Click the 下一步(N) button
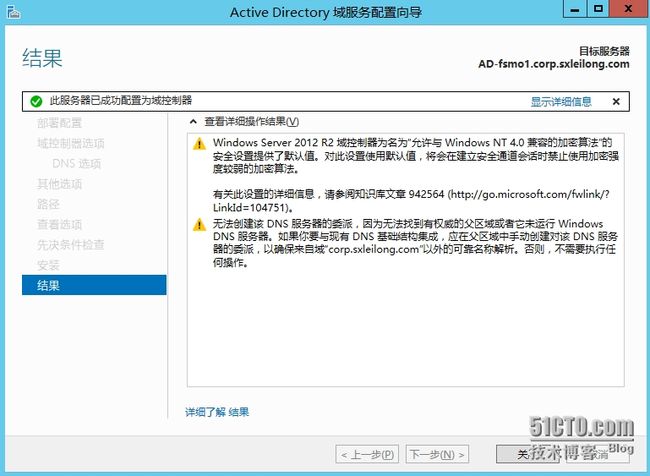Image resolution: width=650 pixels, height=476 pixels. (437, 454)
